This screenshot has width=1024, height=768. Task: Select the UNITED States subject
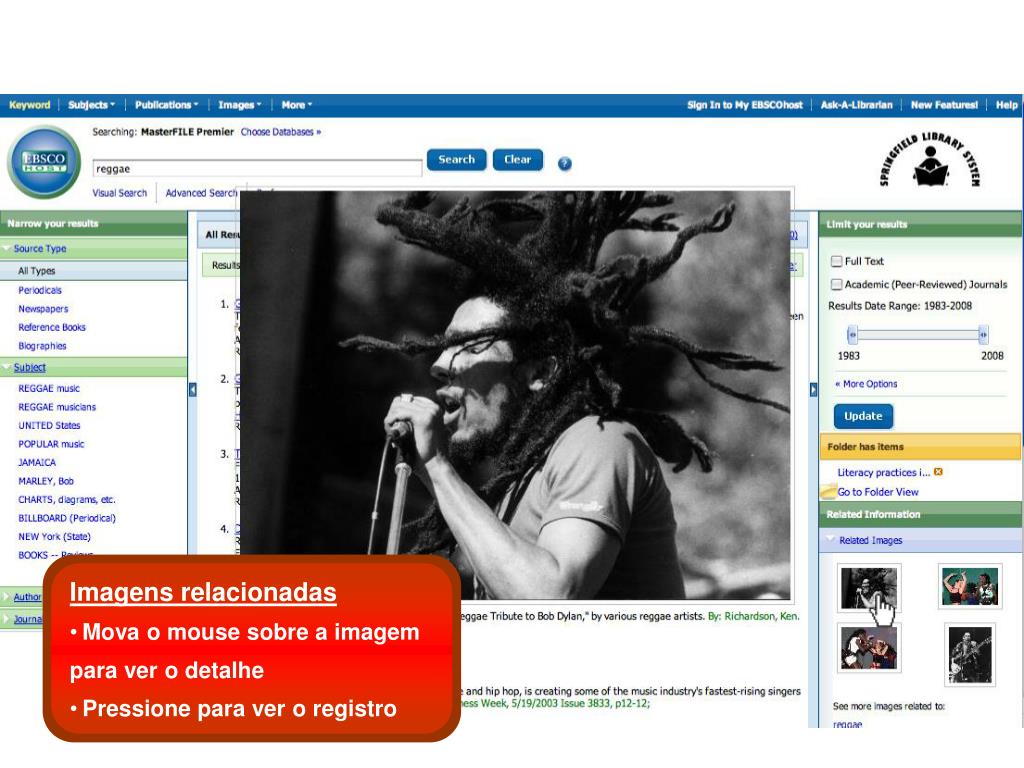pos(49,425)
